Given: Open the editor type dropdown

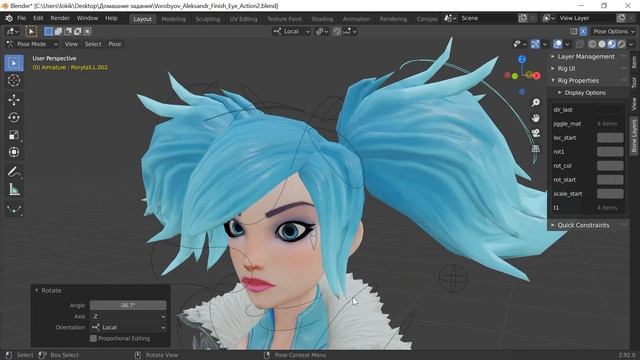Looking at the screenshot, I should click(13, 31).
